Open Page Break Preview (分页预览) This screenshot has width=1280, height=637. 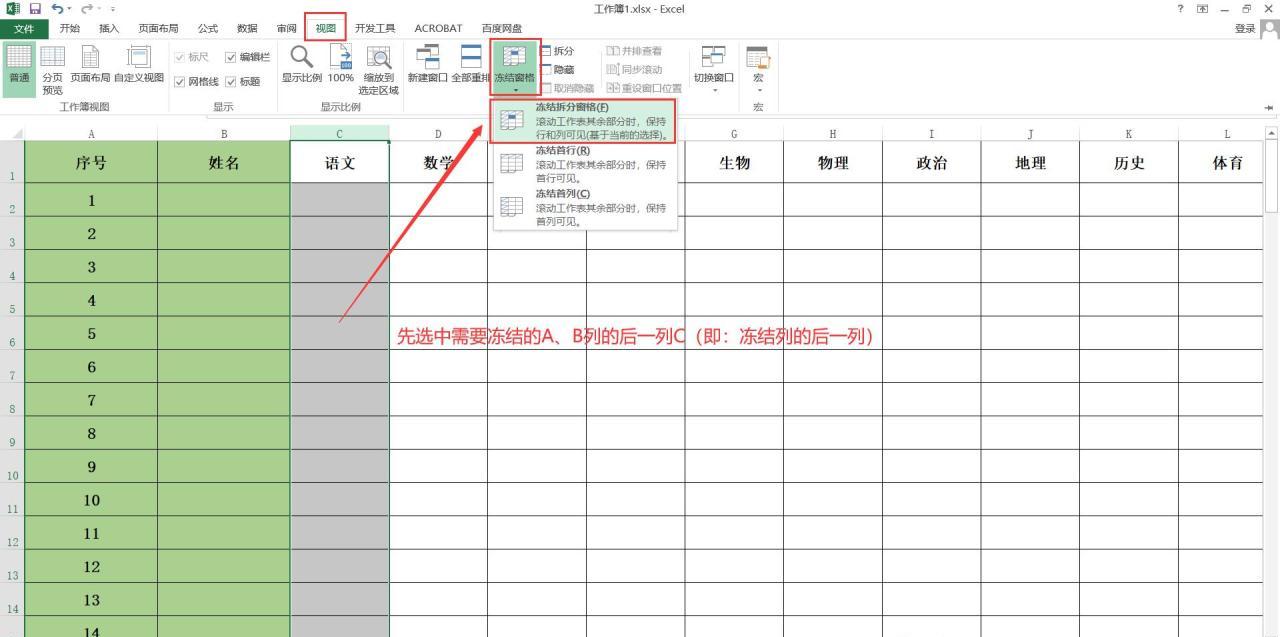pos(52,69)
